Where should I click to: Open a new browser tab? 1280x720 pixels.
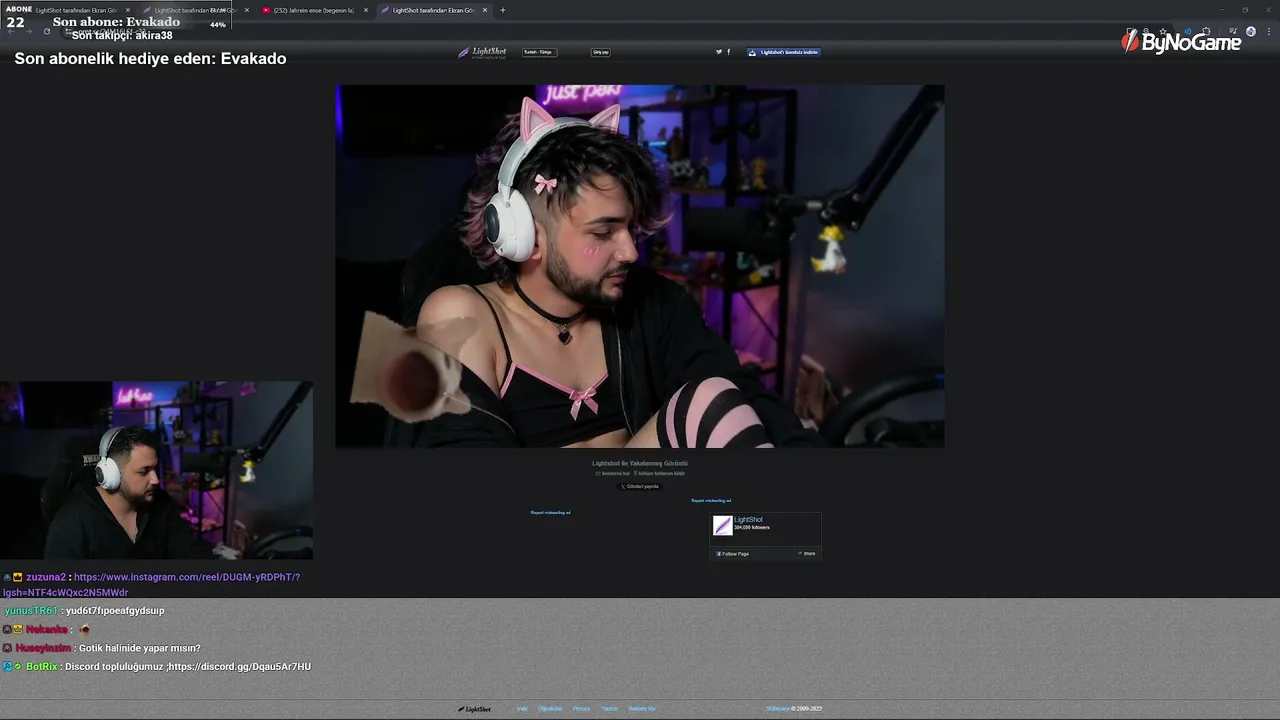[x=503, y=10]
